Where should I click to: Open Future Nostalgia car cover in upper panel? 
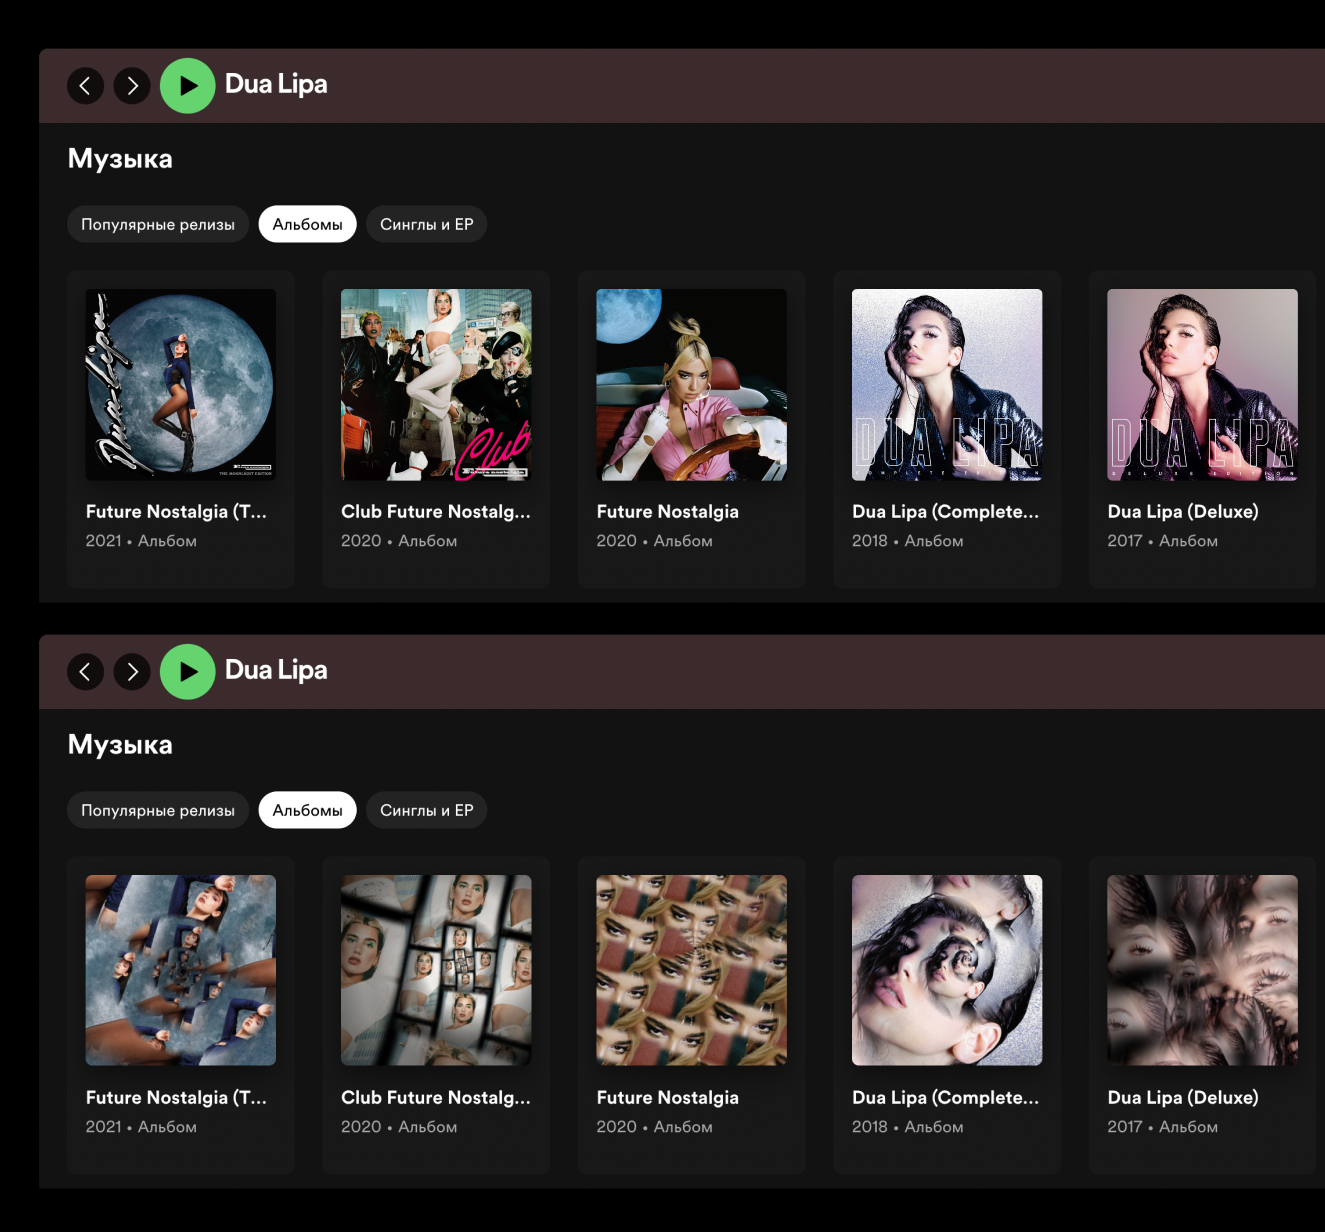pos(692,385)
